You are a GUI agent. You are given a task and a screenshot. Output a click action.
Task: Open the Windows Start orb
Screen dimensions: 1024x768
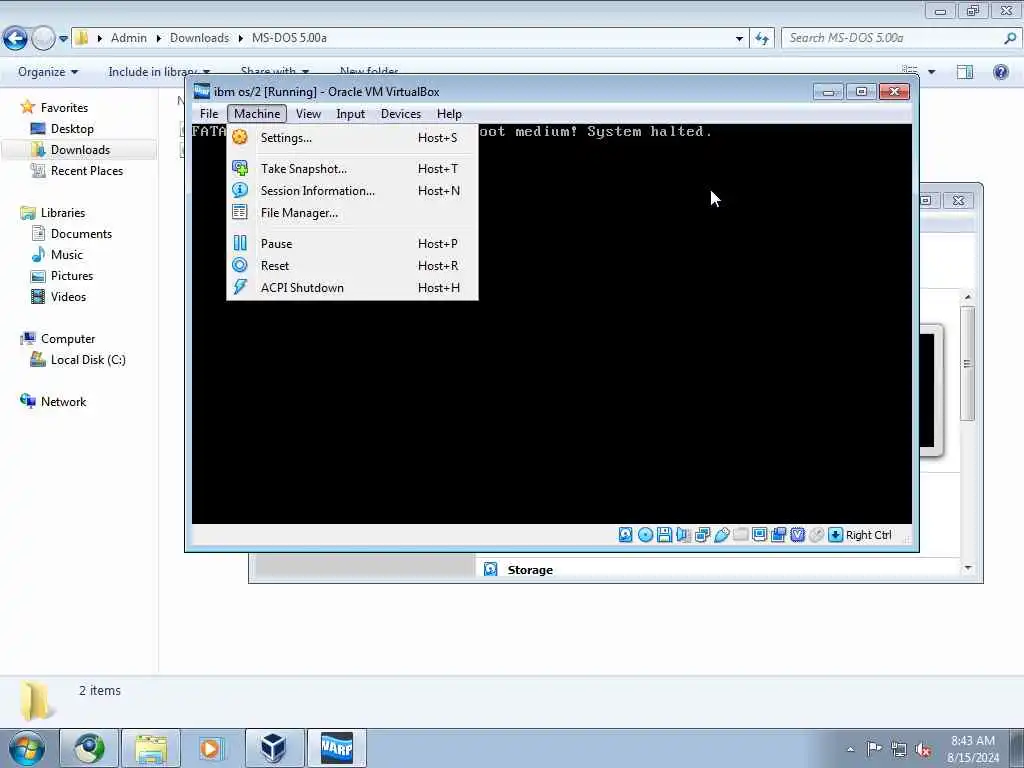tap(27, 748)
